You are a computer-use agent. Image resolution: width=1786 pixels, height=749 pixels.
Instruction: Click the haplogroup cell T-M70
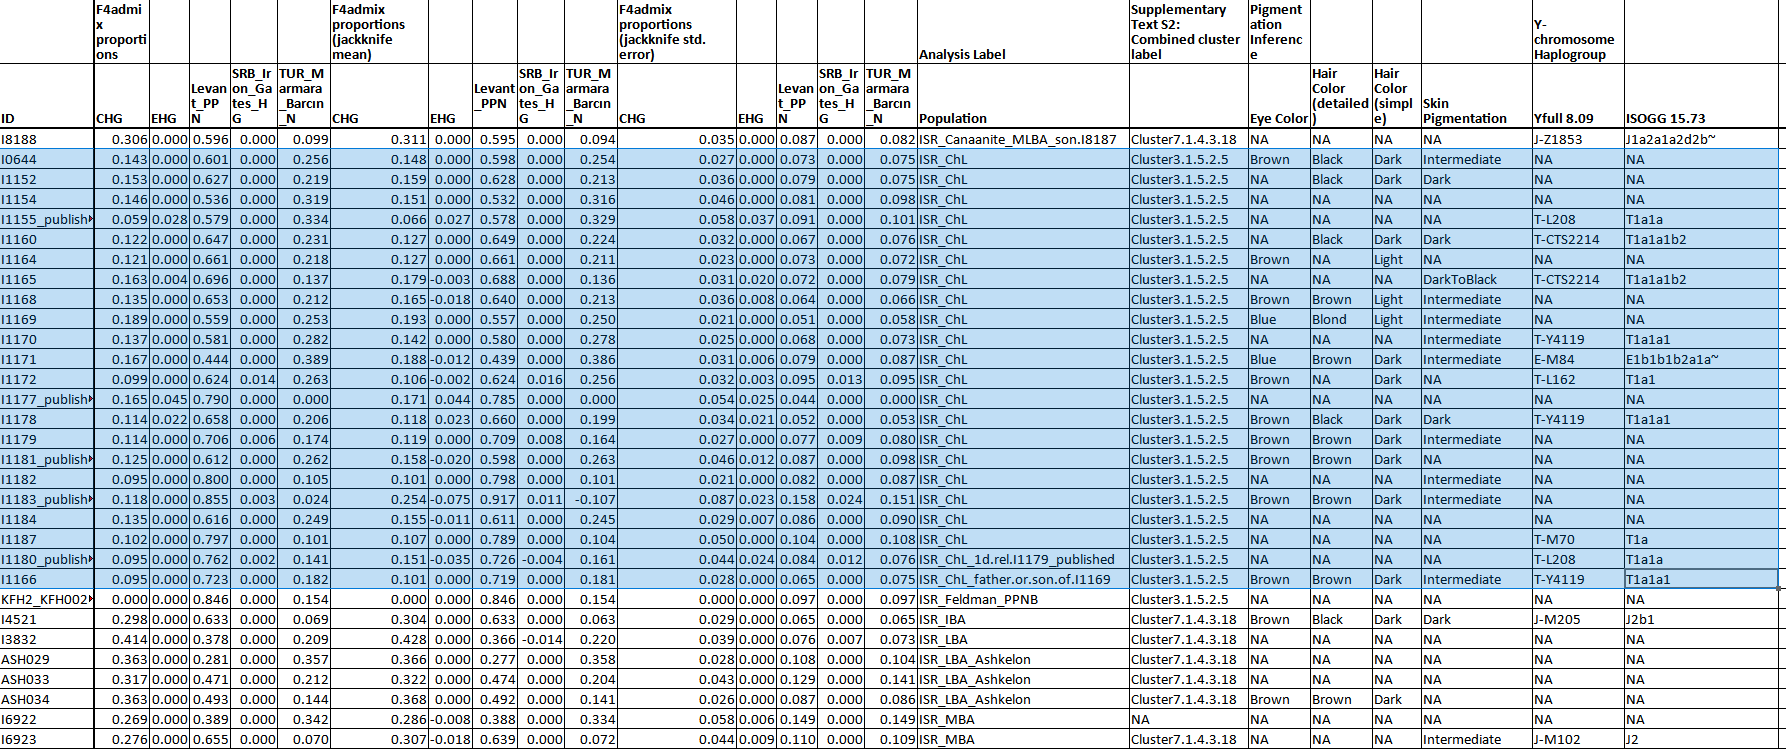1577,539
